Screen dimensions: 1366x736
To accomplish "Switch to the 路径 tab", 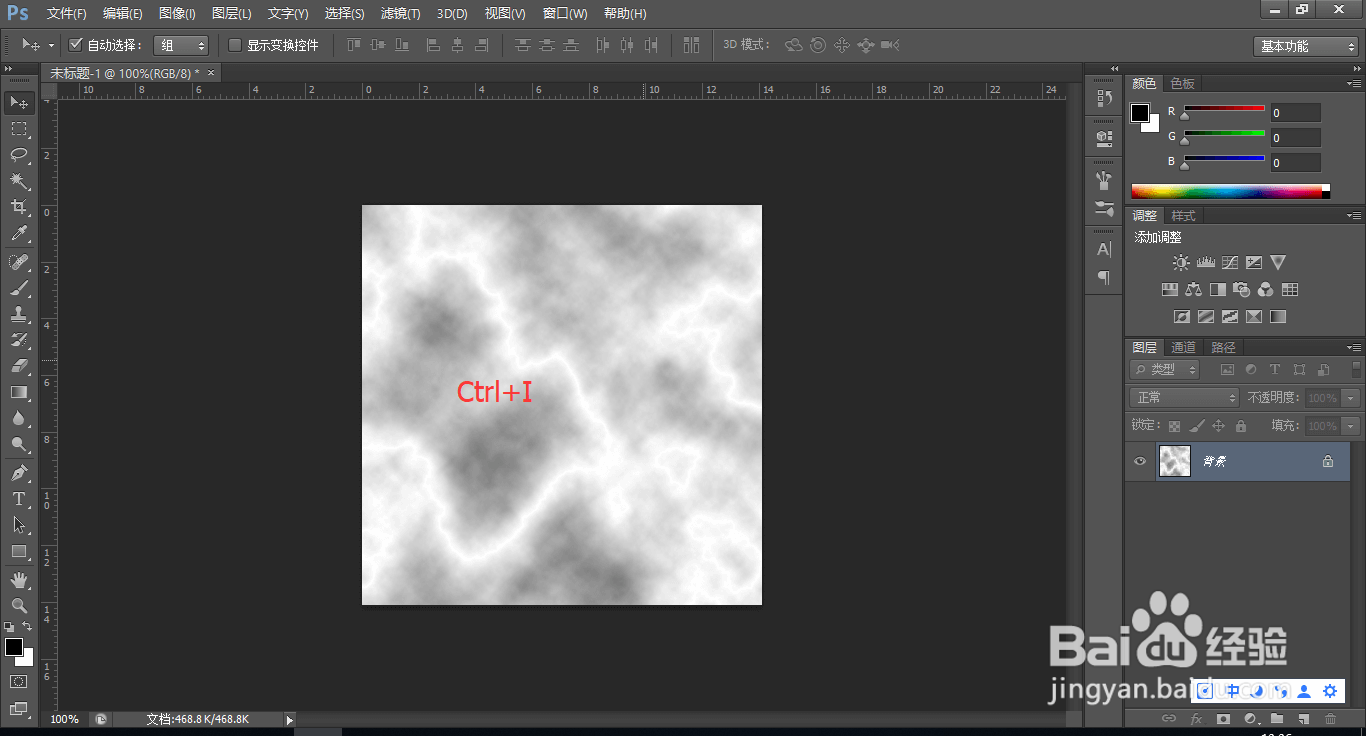I will (x=1223, y=348).
